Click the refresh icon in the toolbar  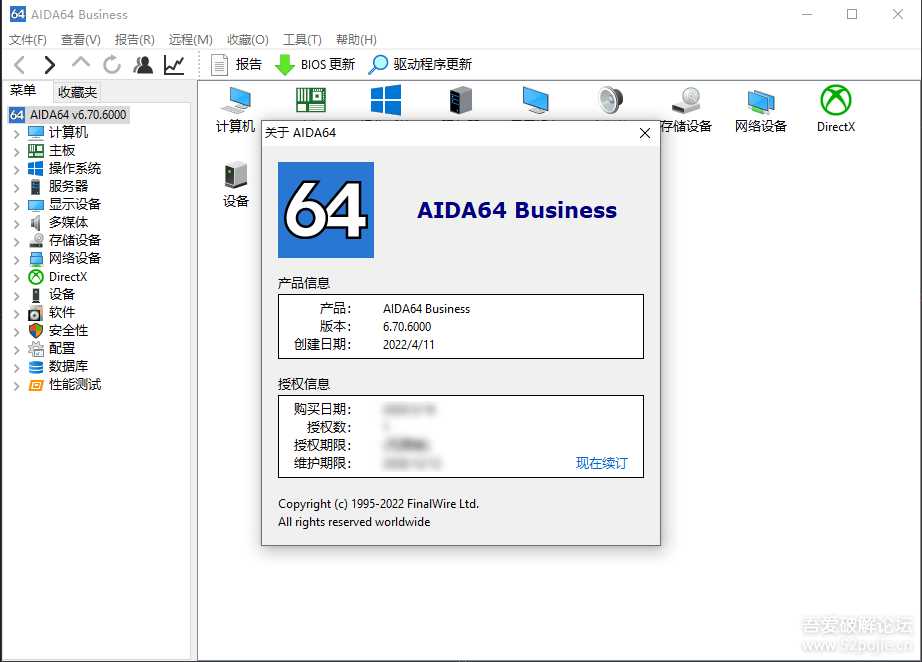click(111, 65)
